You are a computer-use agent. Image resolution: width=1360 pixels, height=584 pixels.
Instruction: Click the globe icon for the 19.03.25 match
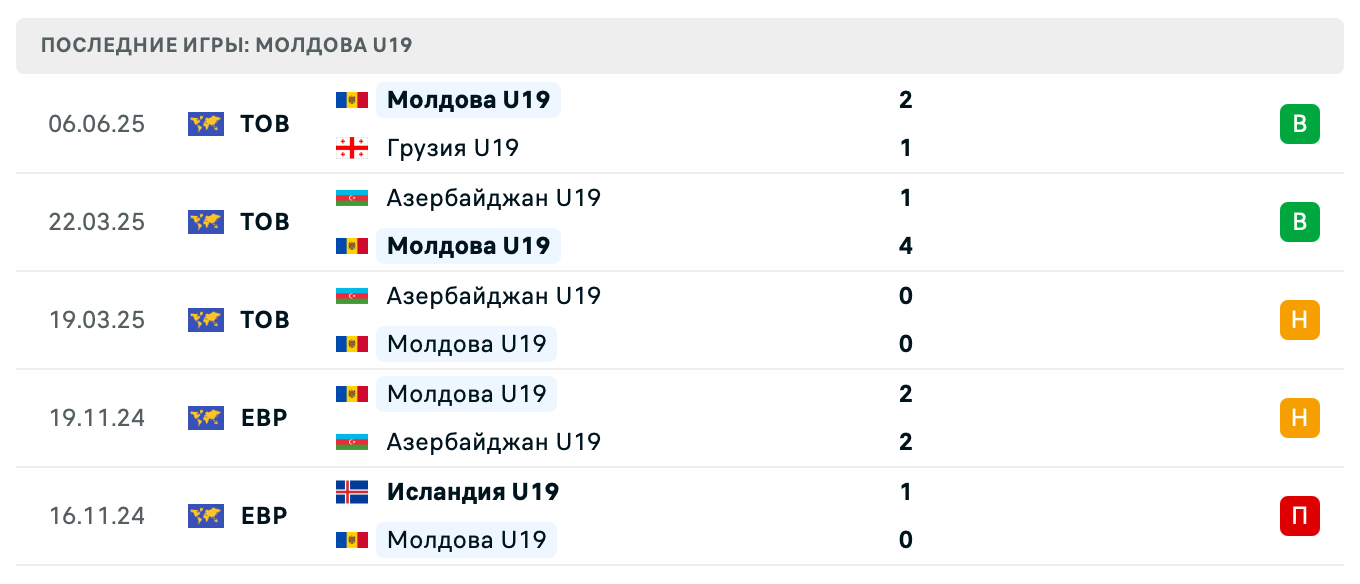206,320
